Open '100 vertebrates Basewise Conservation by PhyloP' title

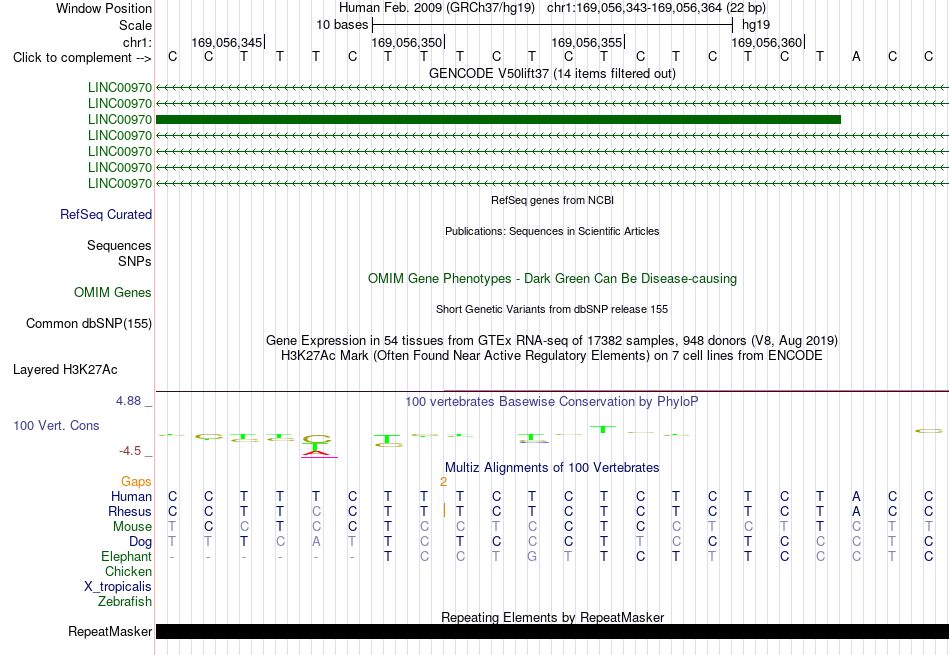pyautogui.click(x=552, y=402)
